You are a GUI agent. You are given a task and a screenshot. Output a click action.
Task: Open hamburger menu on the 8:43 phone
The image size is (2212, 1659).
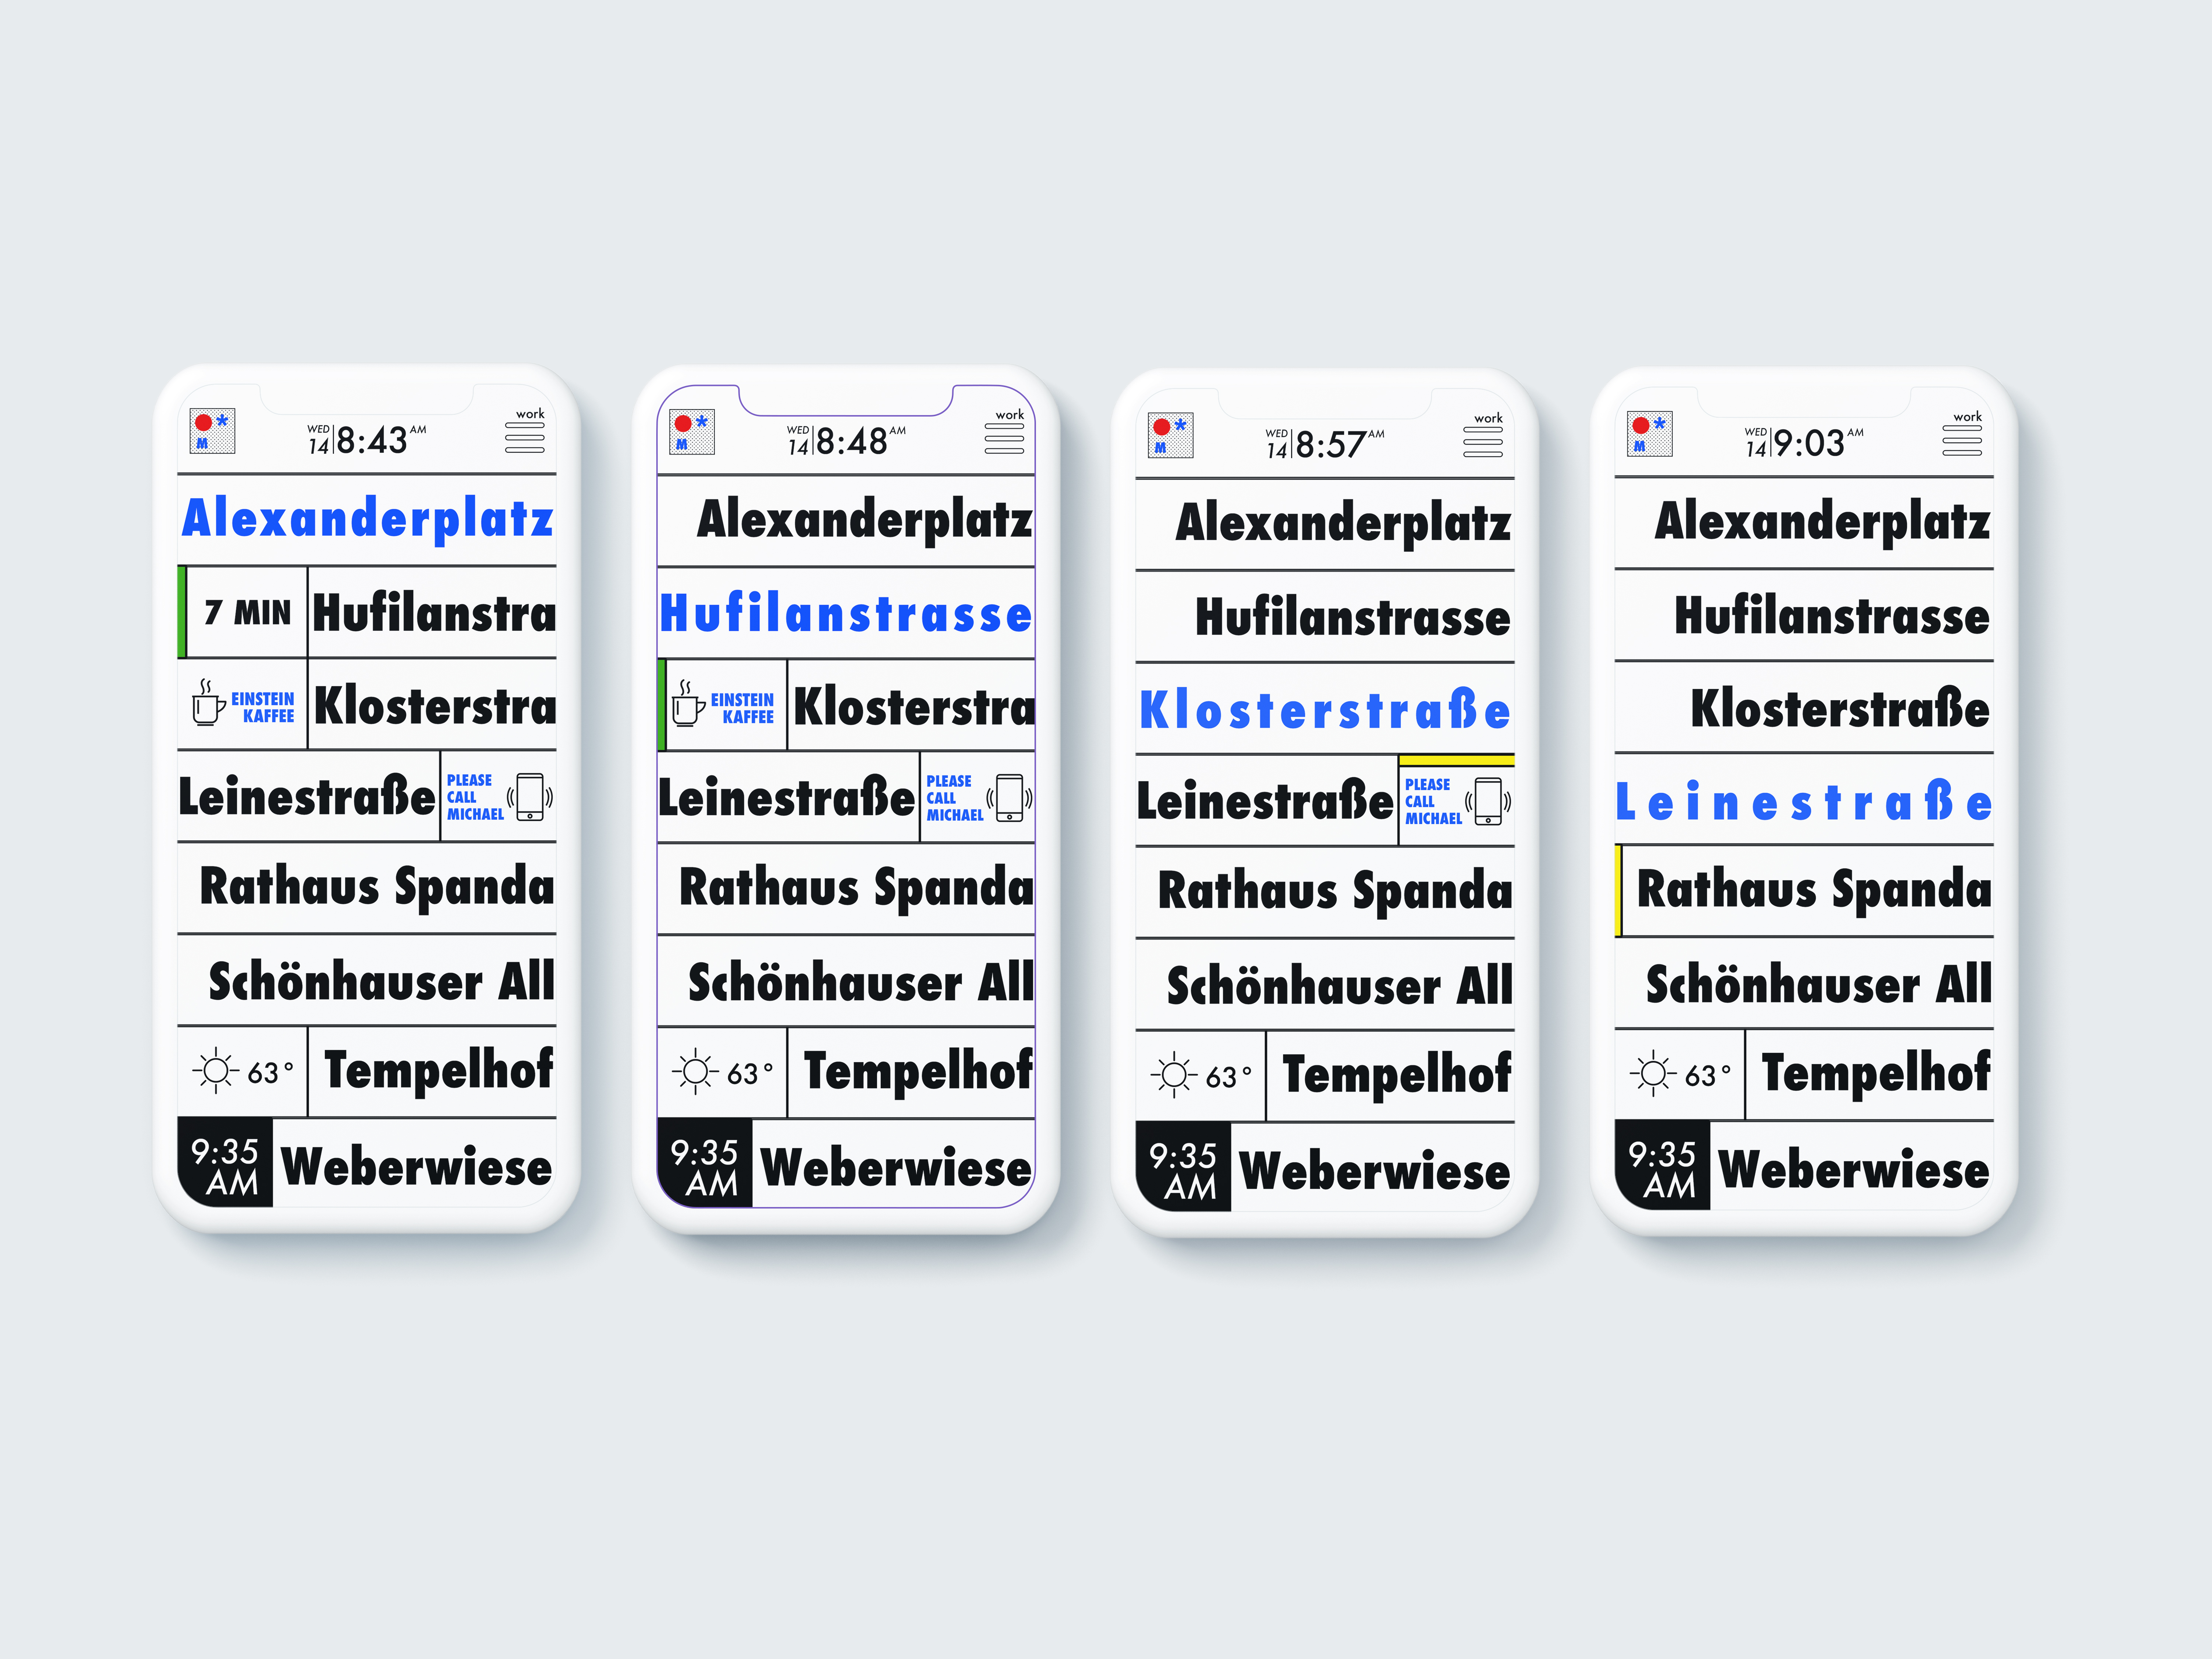pyautogui.click(x=525, y=438)
